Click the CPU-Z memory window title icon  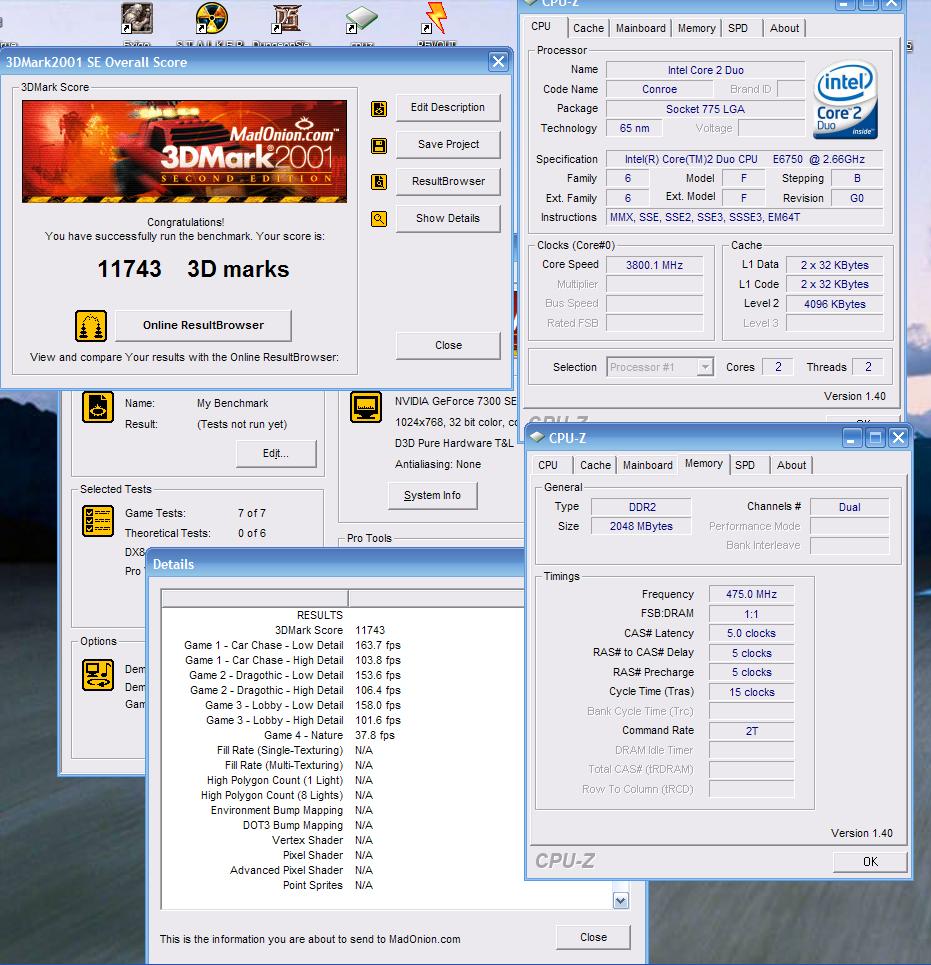pos(538,437)
